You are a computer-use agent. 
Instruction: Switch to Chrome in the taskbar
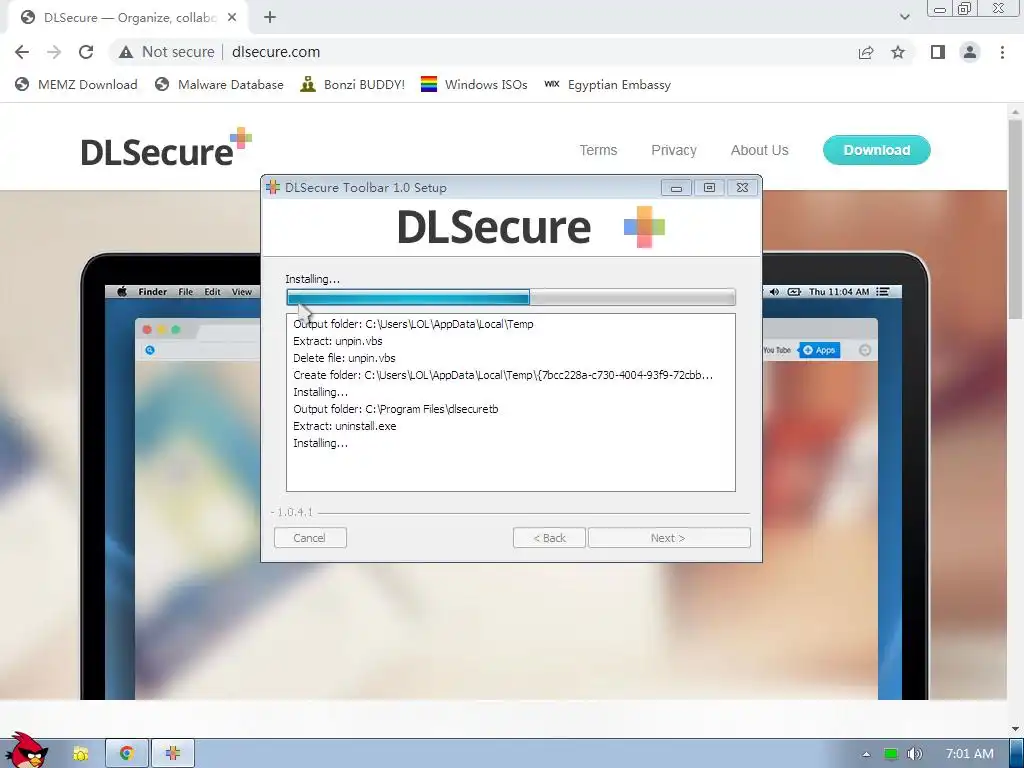point(127,754)
